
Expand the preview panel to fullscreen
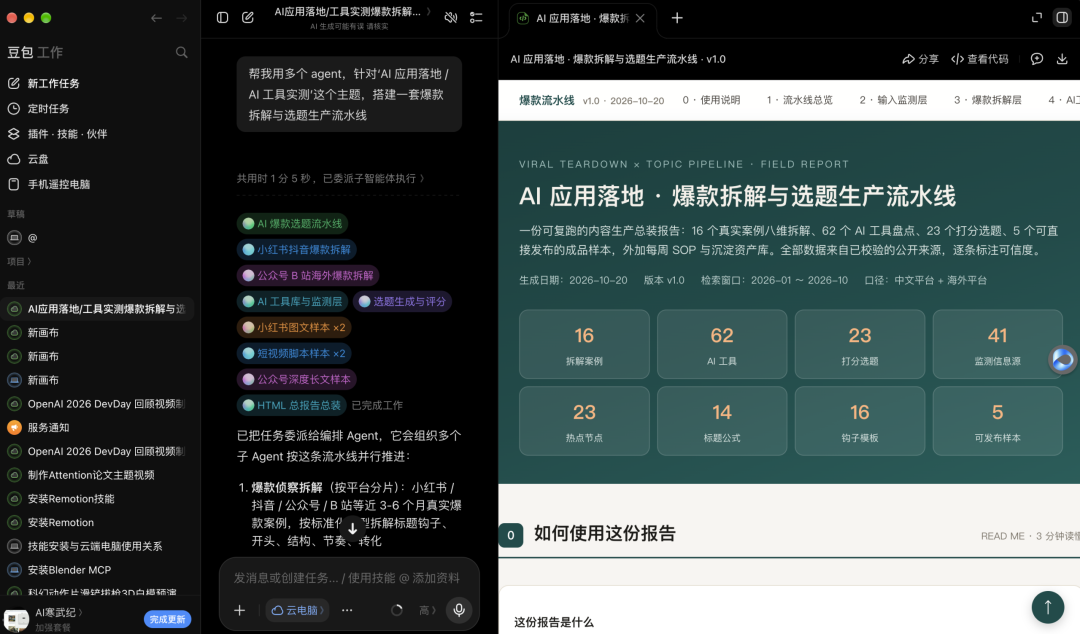click(x=1037, y=18)
